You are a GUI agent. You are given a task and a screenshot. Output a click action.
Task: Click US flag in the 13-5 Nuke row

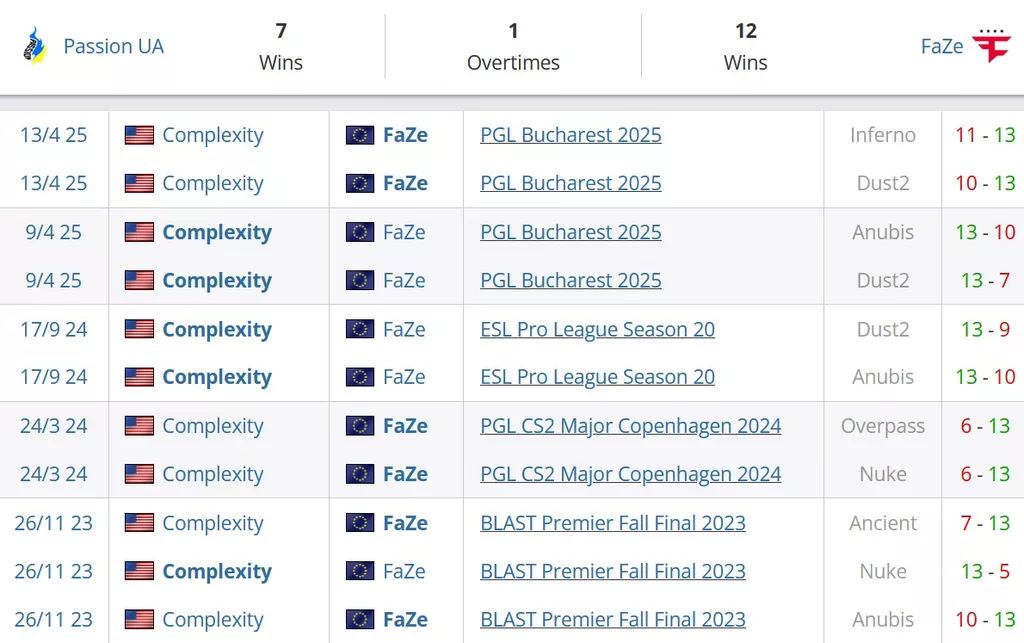click(139, 571)
